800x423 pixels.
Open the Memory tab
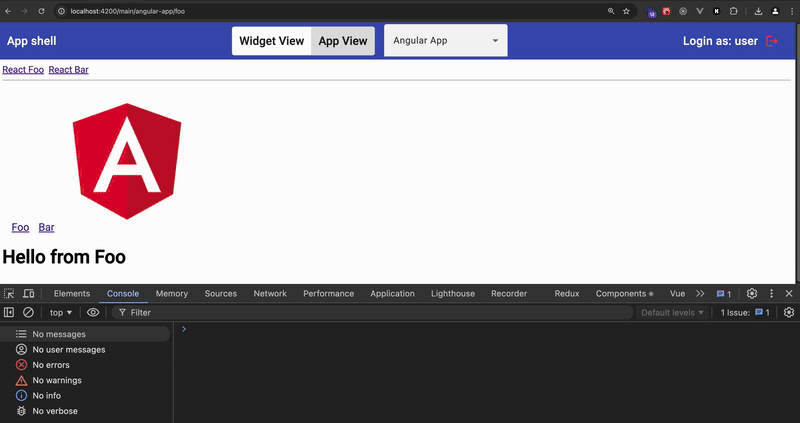(171, 293)
